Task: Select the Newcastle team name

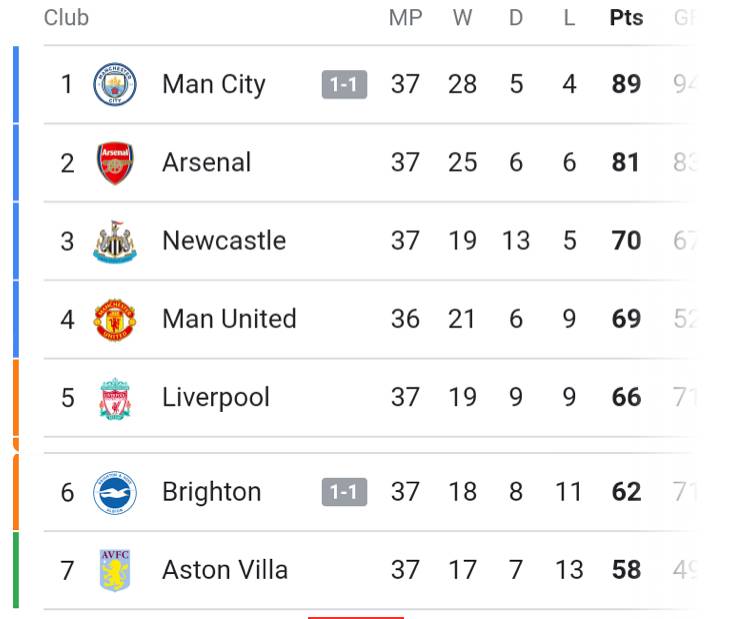Action: point(224,241)
